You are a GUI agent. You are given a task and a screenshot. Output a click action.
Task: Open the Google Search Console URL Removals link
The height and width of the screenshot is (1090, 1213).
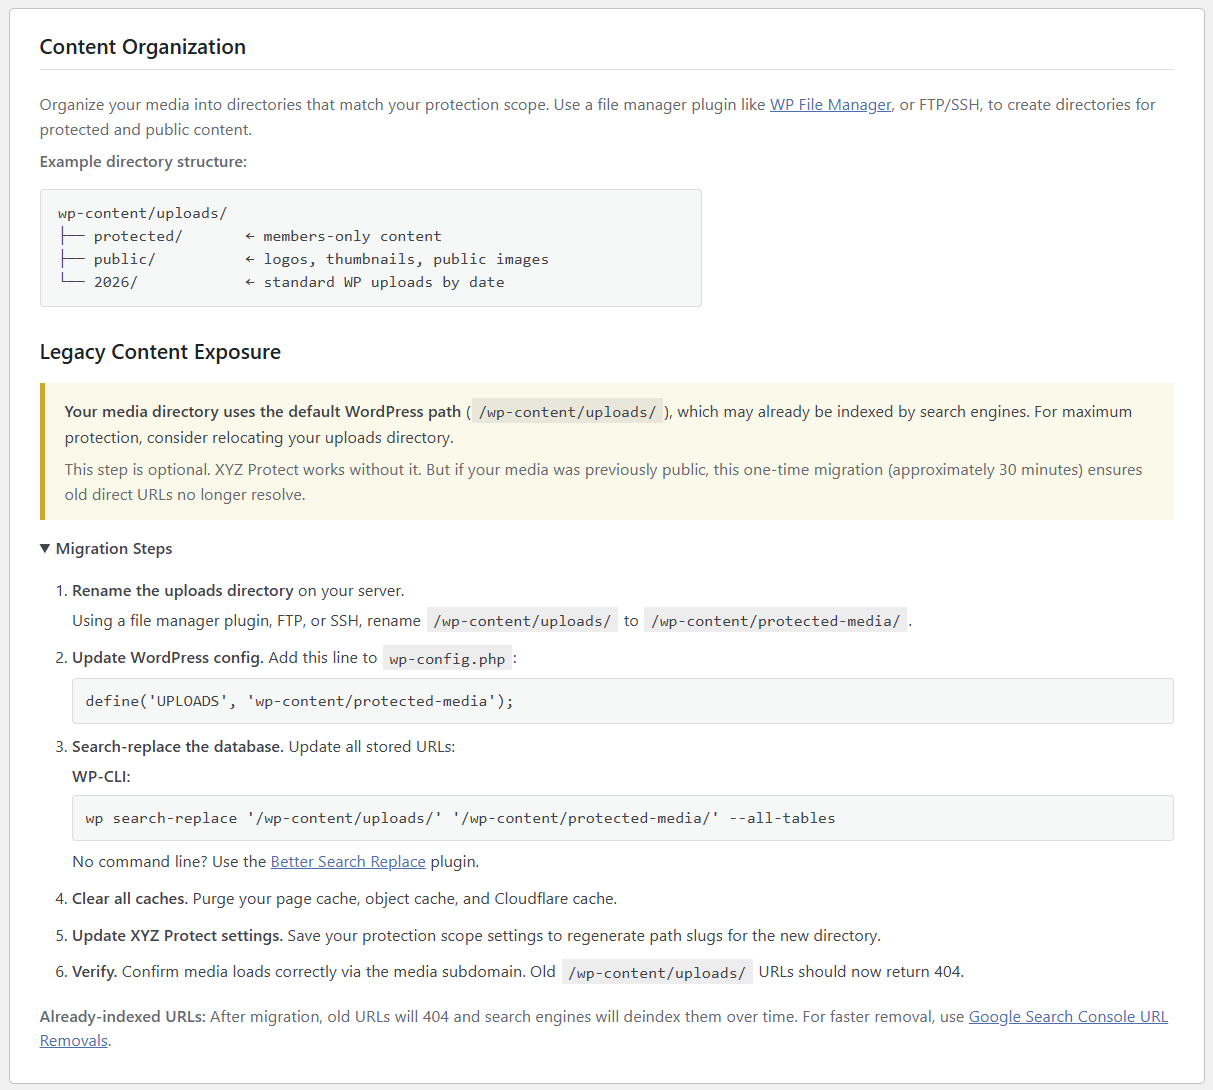click(1068, 1016)
